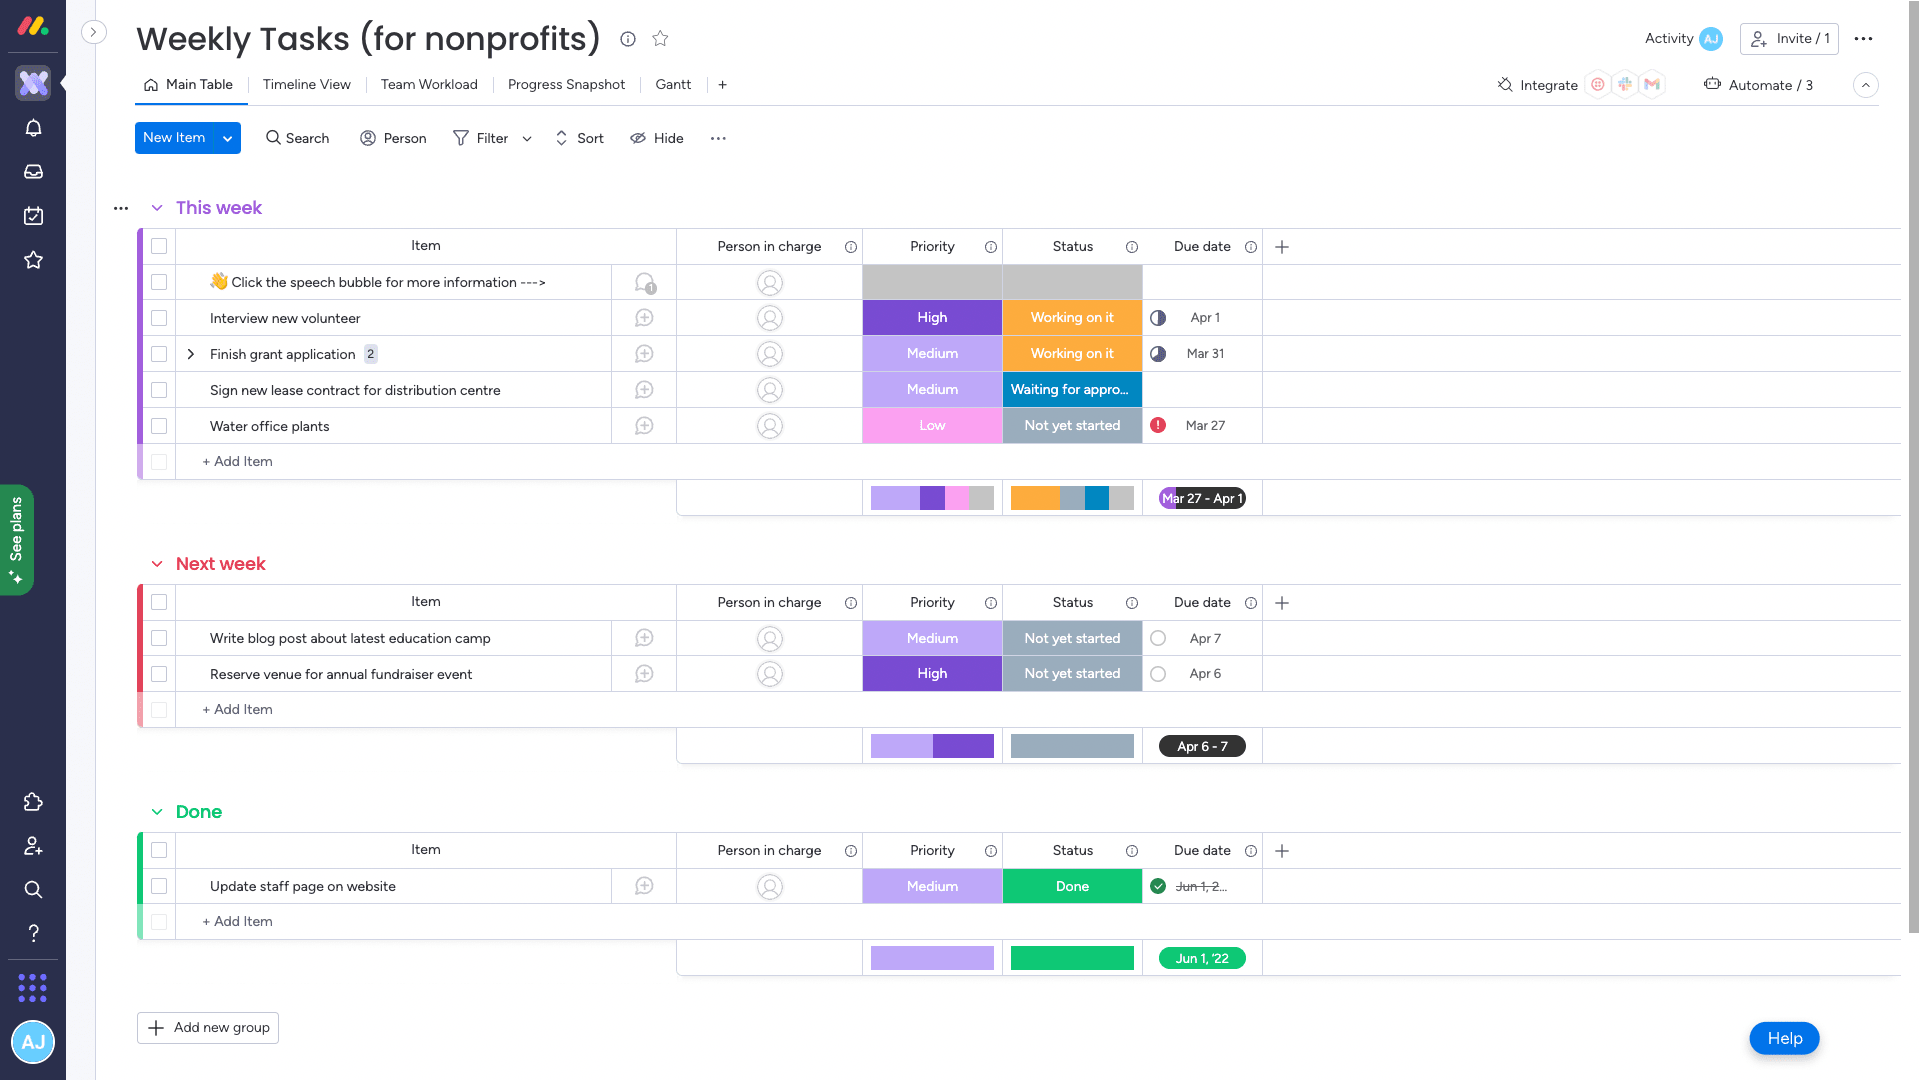Click the purple High priority cell
This screenshot has width=1920, height=1080.
[931, 317]
